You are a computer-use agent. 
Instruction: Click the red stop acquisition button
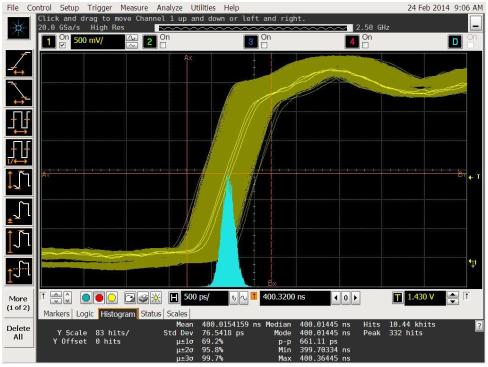pos(99,298)
